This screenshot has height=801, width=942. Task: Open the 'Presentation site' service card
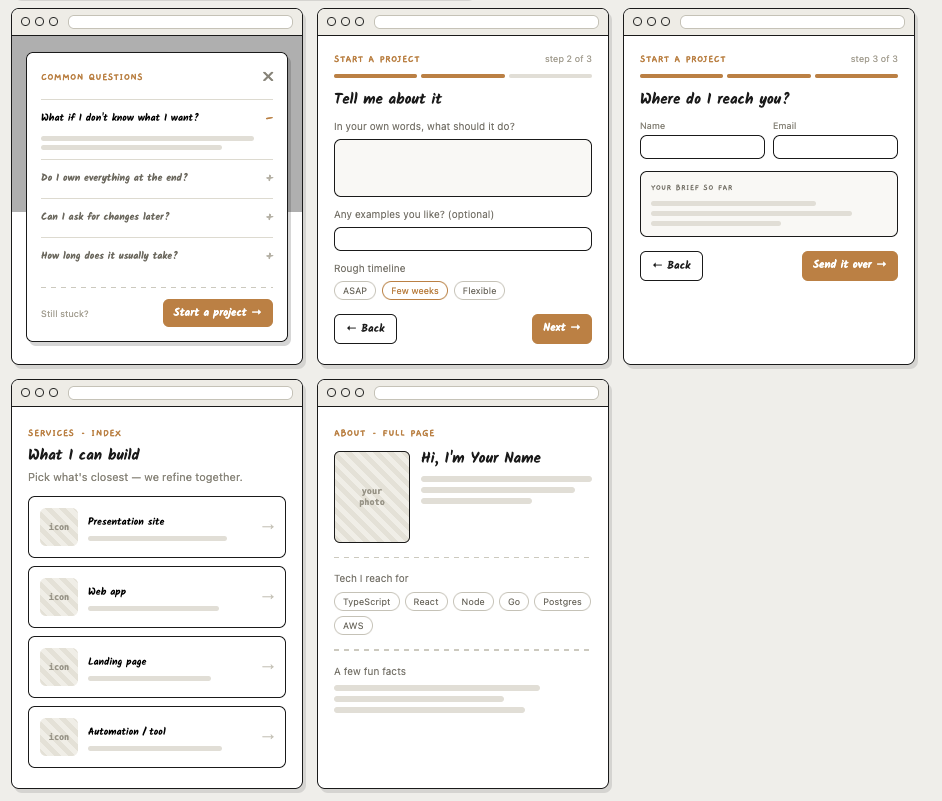pyautogui.click(x=157, y=527)
